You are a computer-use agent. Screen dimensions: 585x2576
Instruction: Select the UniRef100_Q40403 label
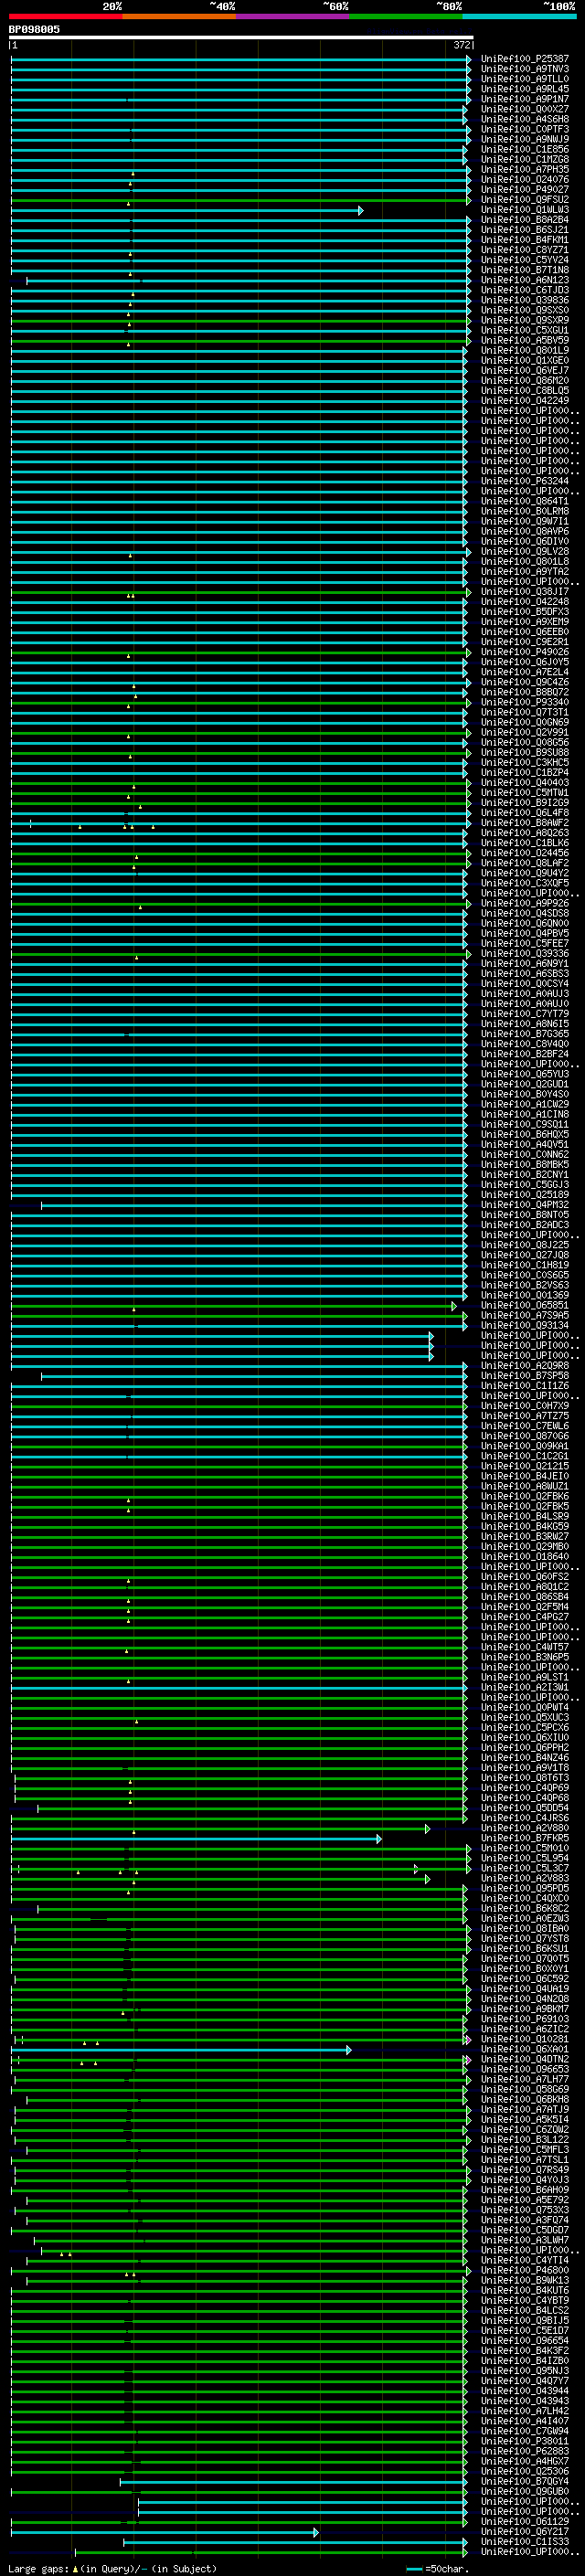pyautogui.click(x=525, y=783)
